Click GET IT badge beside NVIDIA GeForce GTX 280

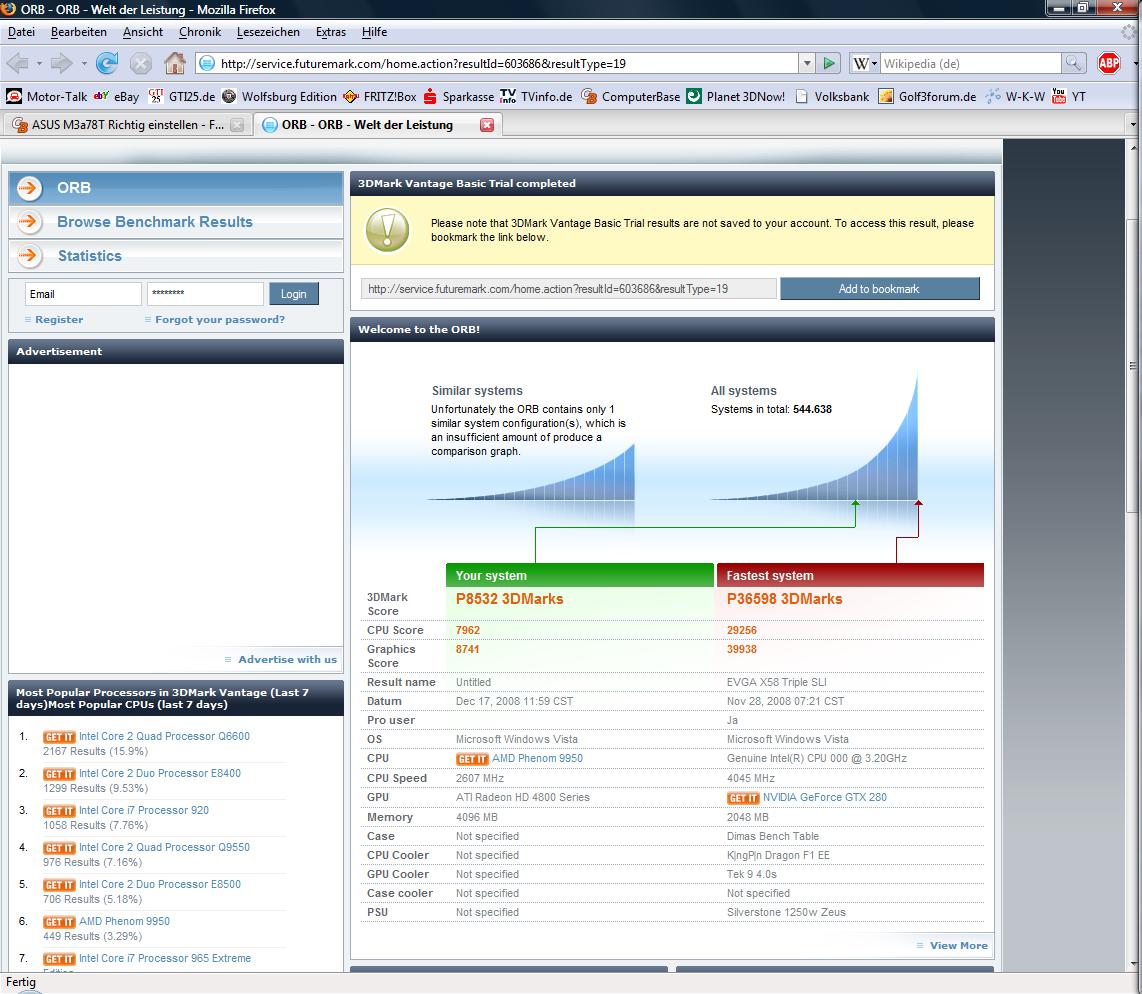click(x=743, y=798)
